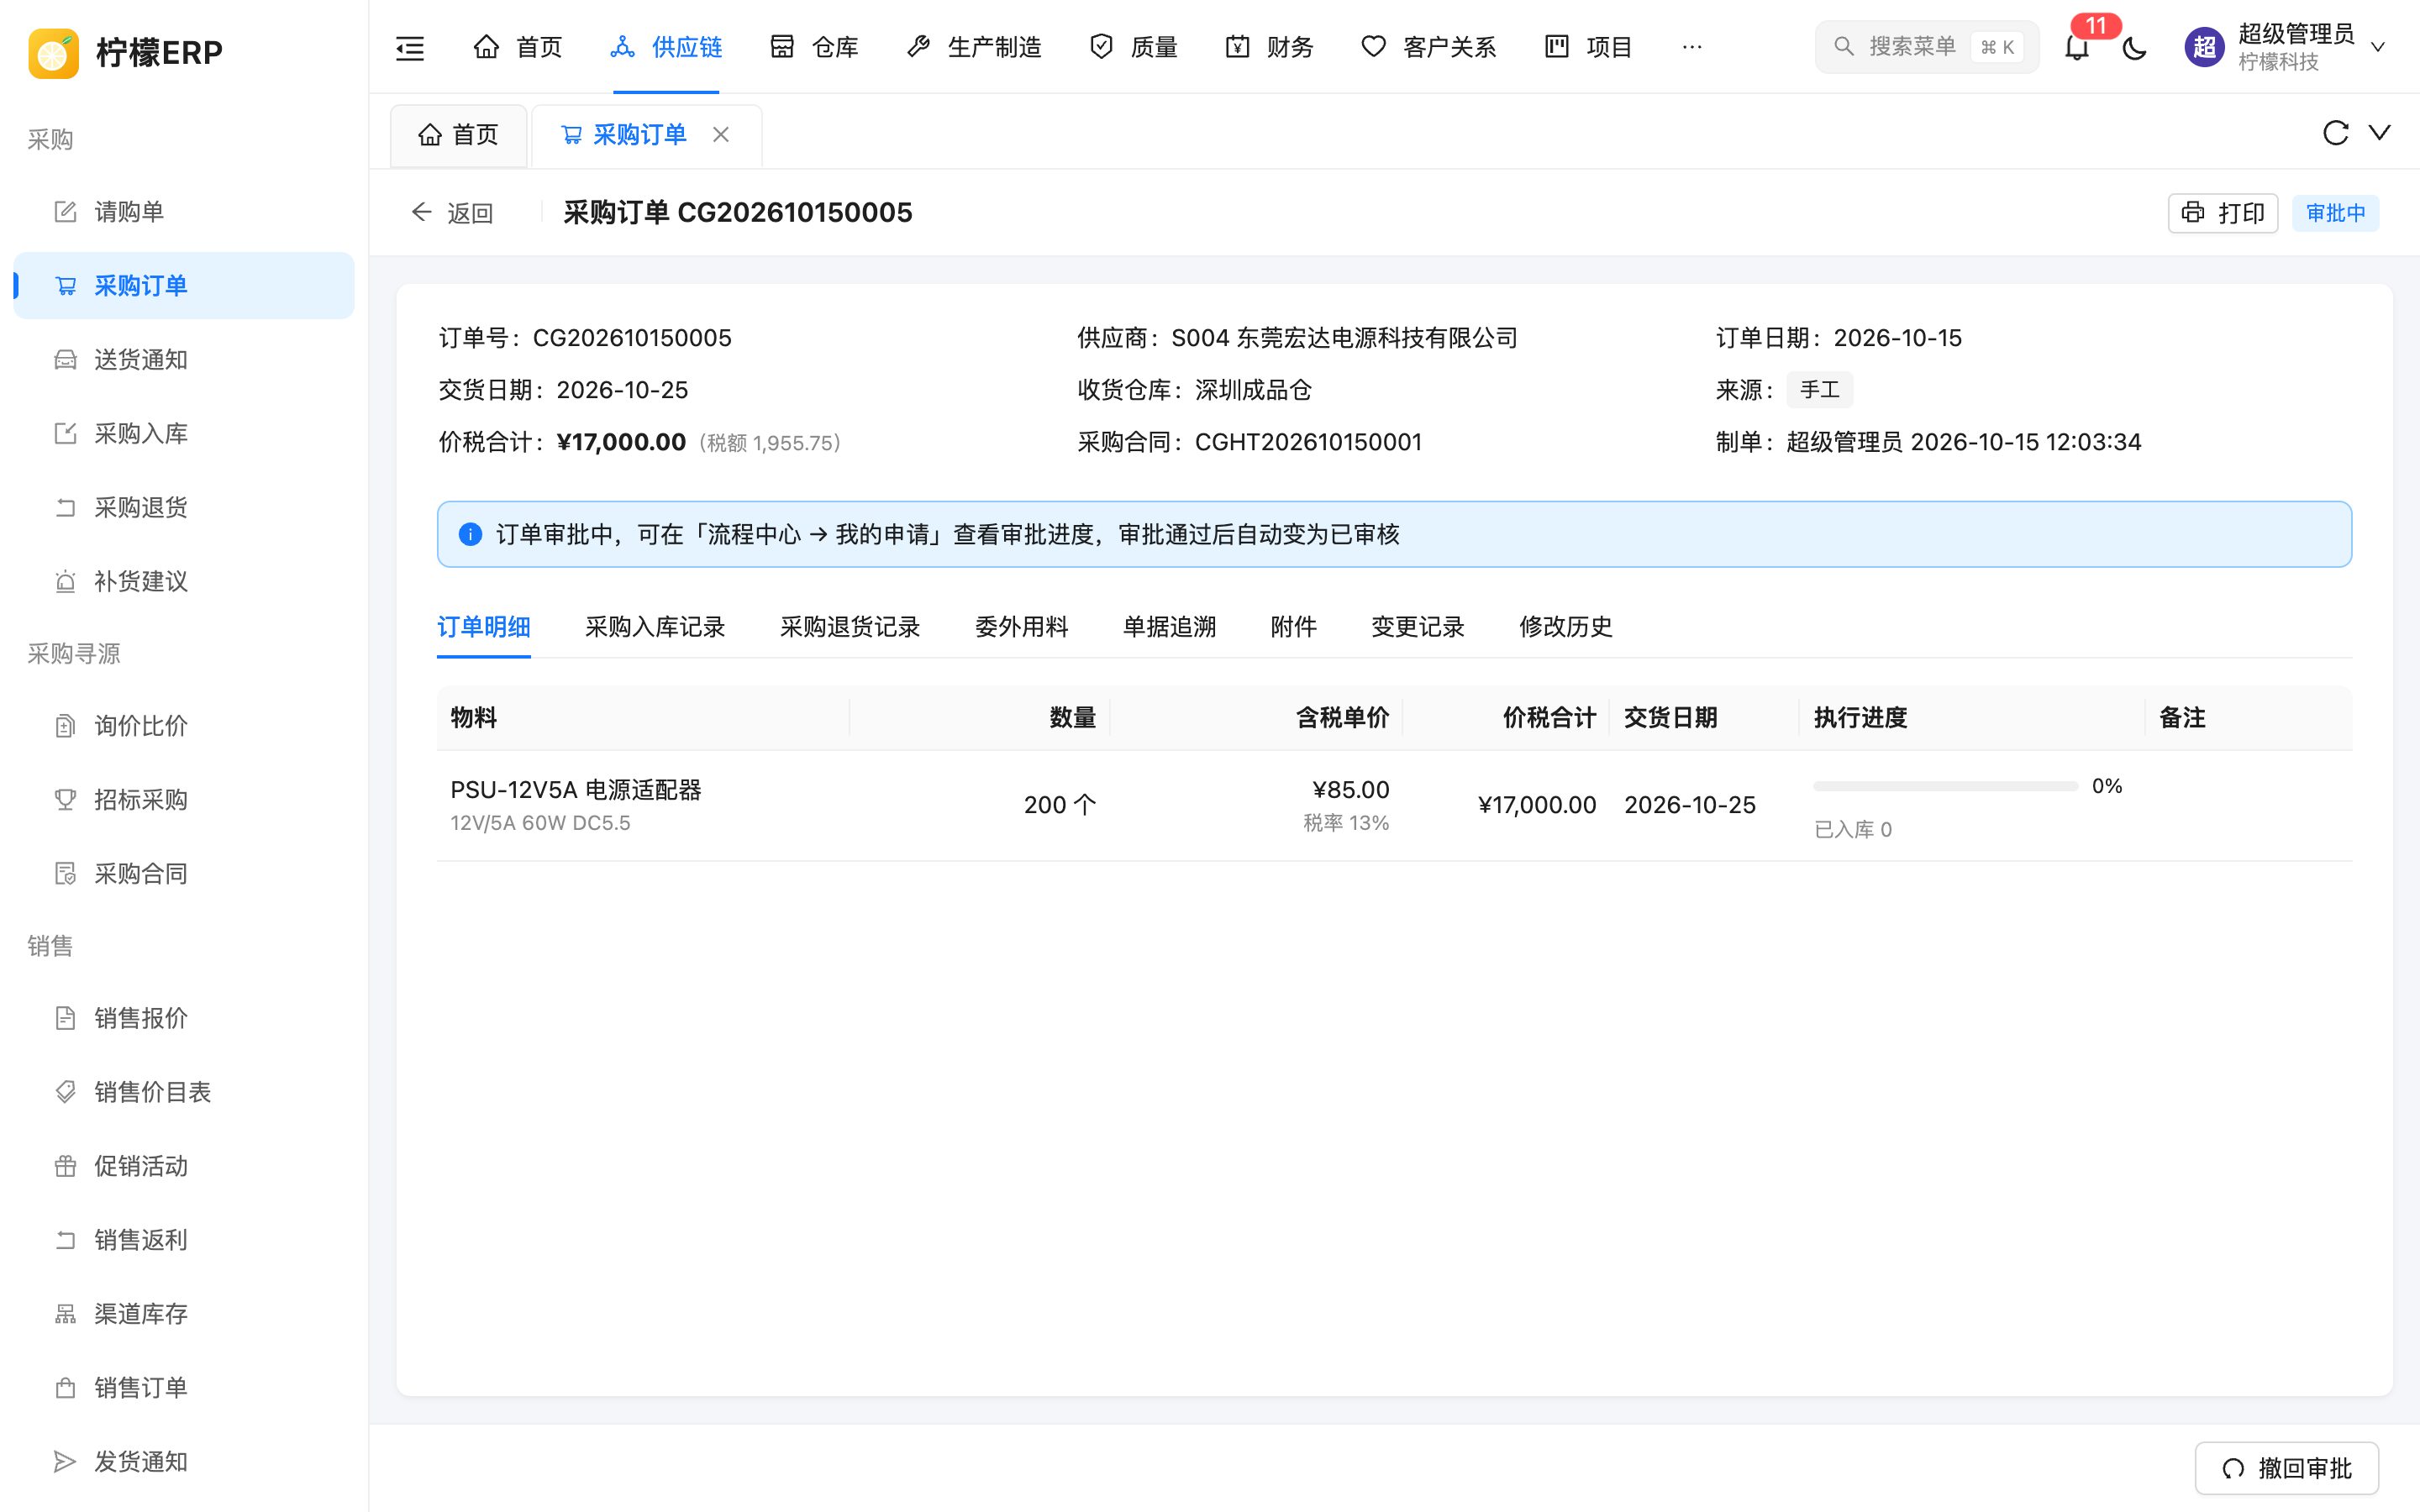Screen dimensions: 2420x1512
Task: Open the 客户关系 top menu
Action: coord(1429,47)
